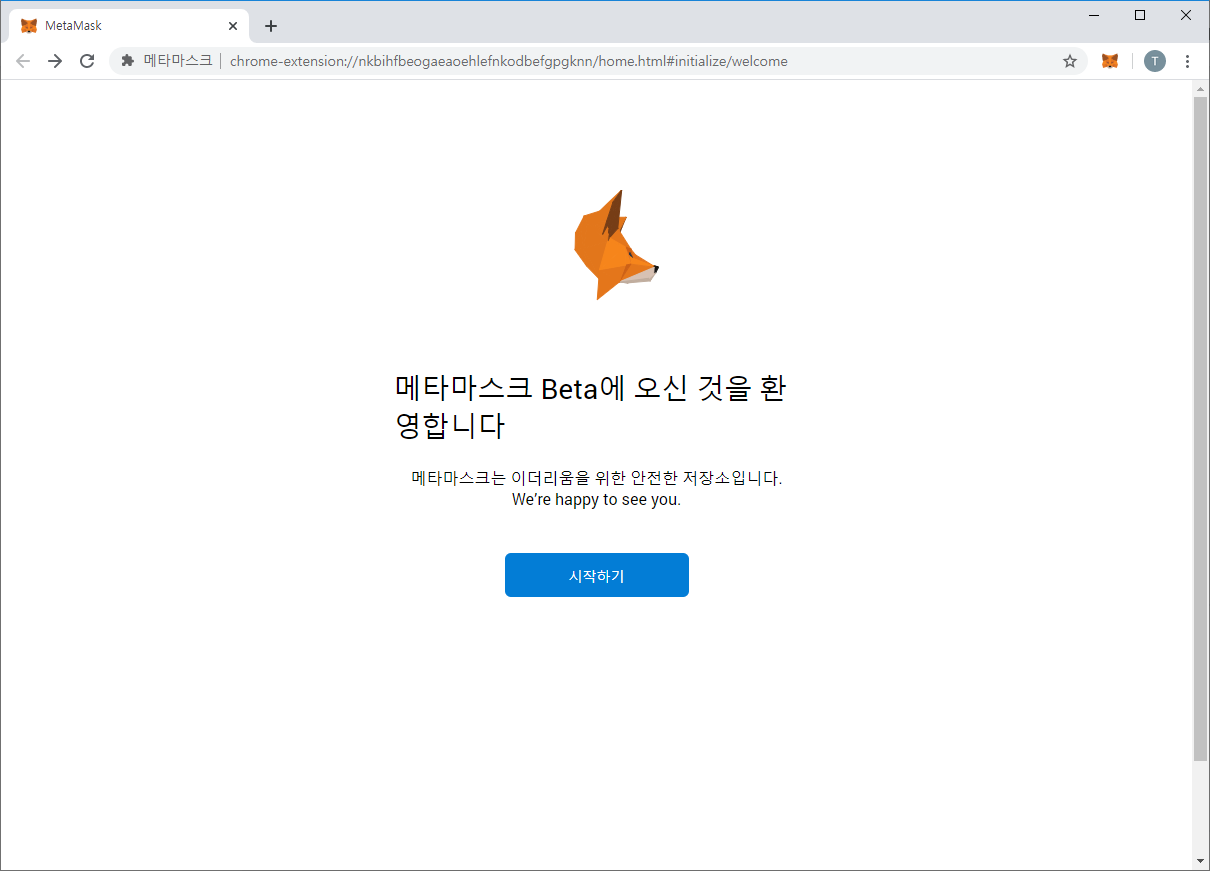Click the scrollbar down arrow
Image resolution: width=1210 pixels, height=871 pixels.
point(1201,861)
